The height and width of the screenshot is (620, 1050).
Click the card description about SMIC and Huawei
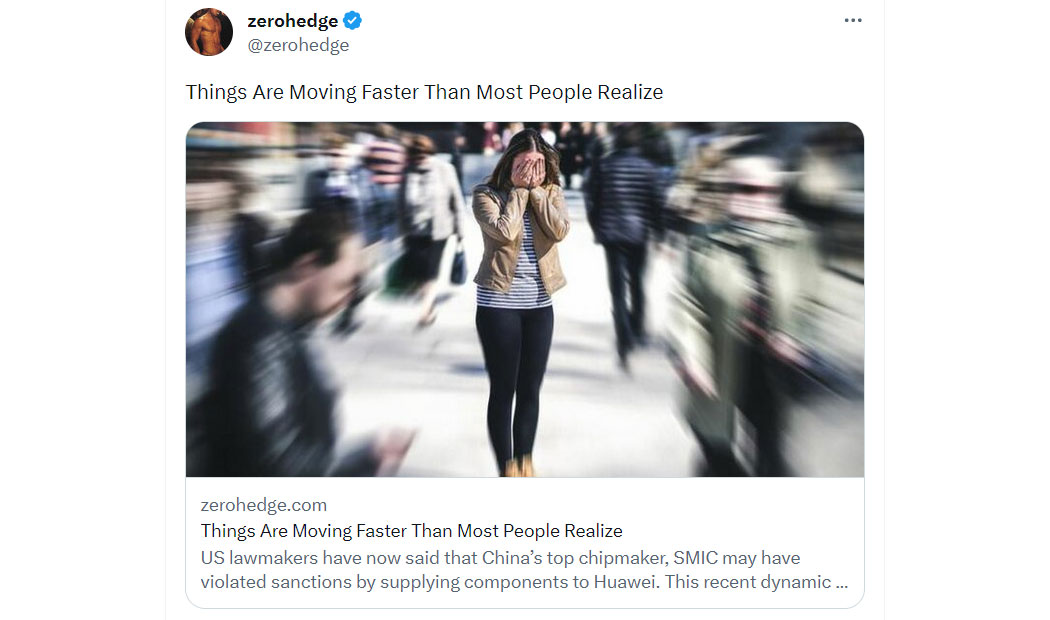tap(524, 570)
